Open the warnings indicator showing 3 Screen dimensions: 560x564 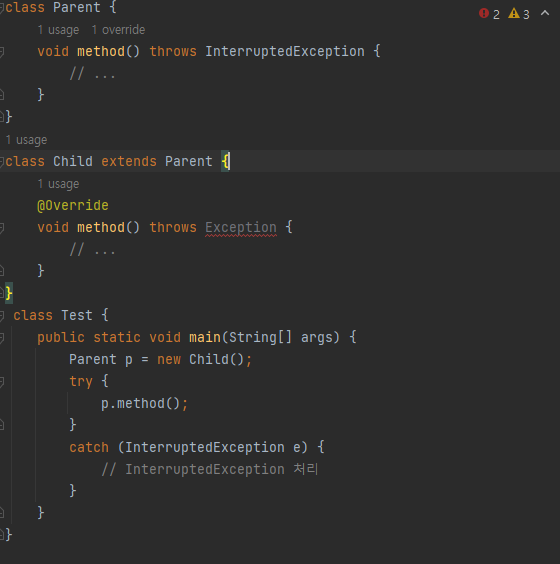click(519, 14)
